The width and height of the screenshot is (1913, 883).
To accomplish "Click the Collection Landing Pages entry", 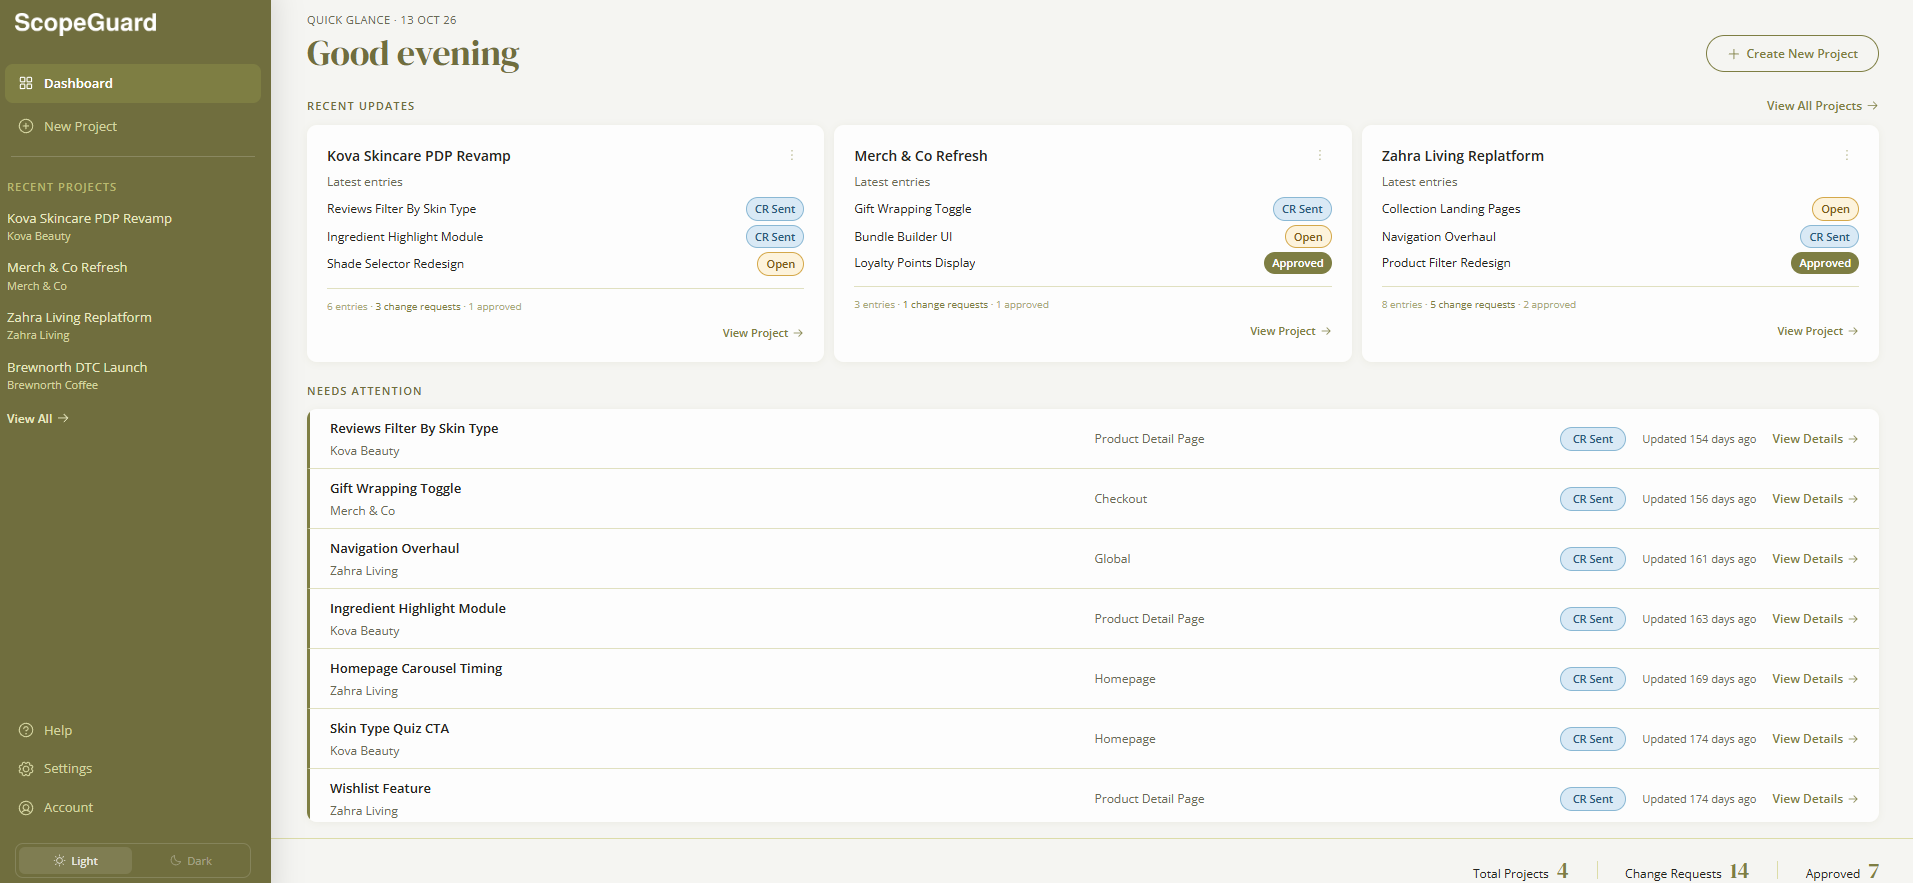I will (1451, 209).
